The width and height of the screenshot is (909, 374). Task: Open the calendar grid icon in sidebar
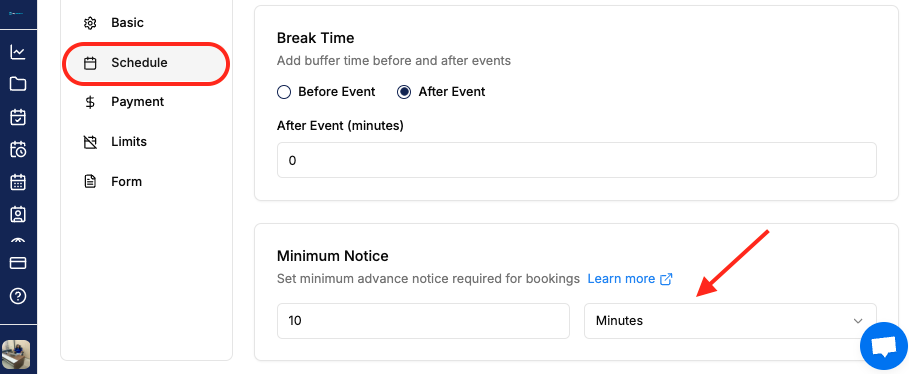(18, 182)
